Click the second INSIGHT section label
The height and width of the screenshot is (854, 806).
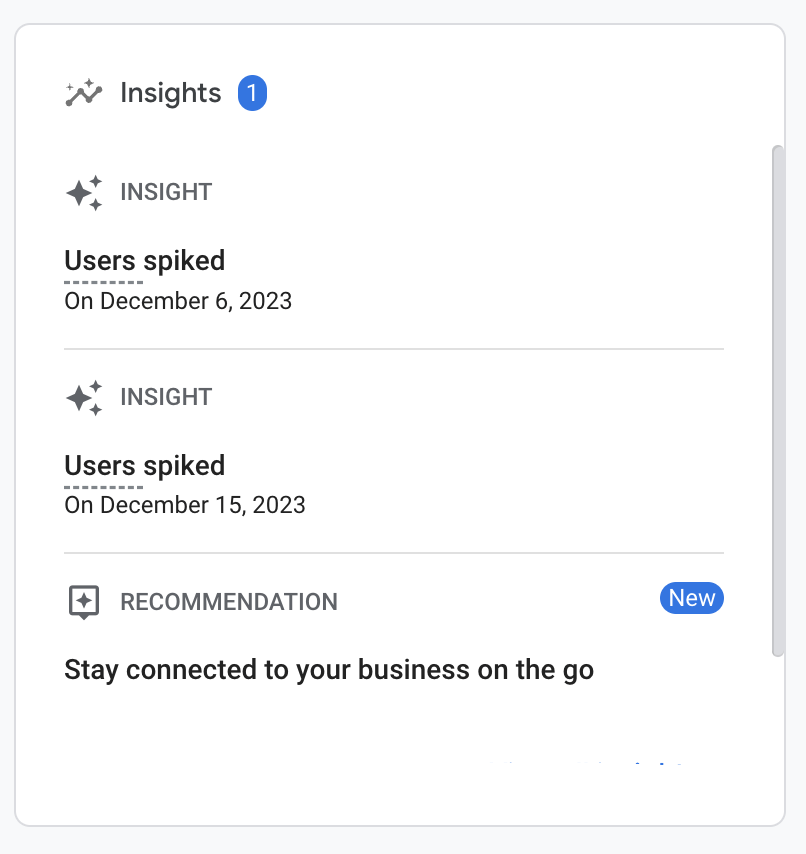pyautogui.click(x=166, y=397)
